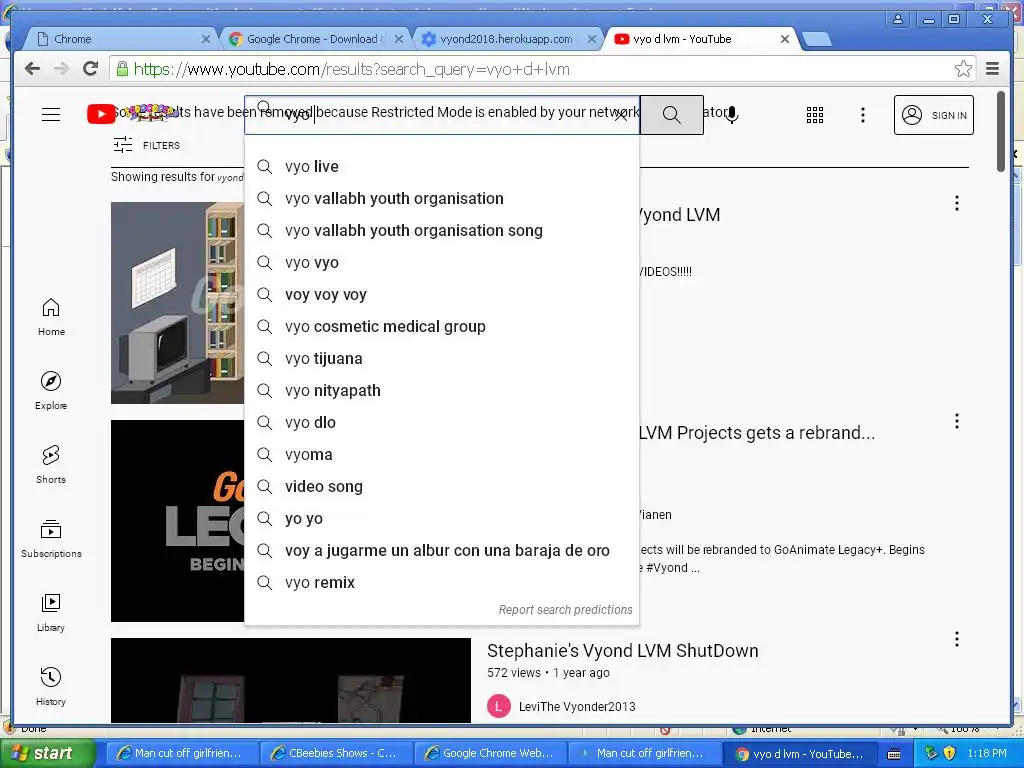Click Chrome back arrow
The image size is (1024, 768).
[x=32, y=69]
